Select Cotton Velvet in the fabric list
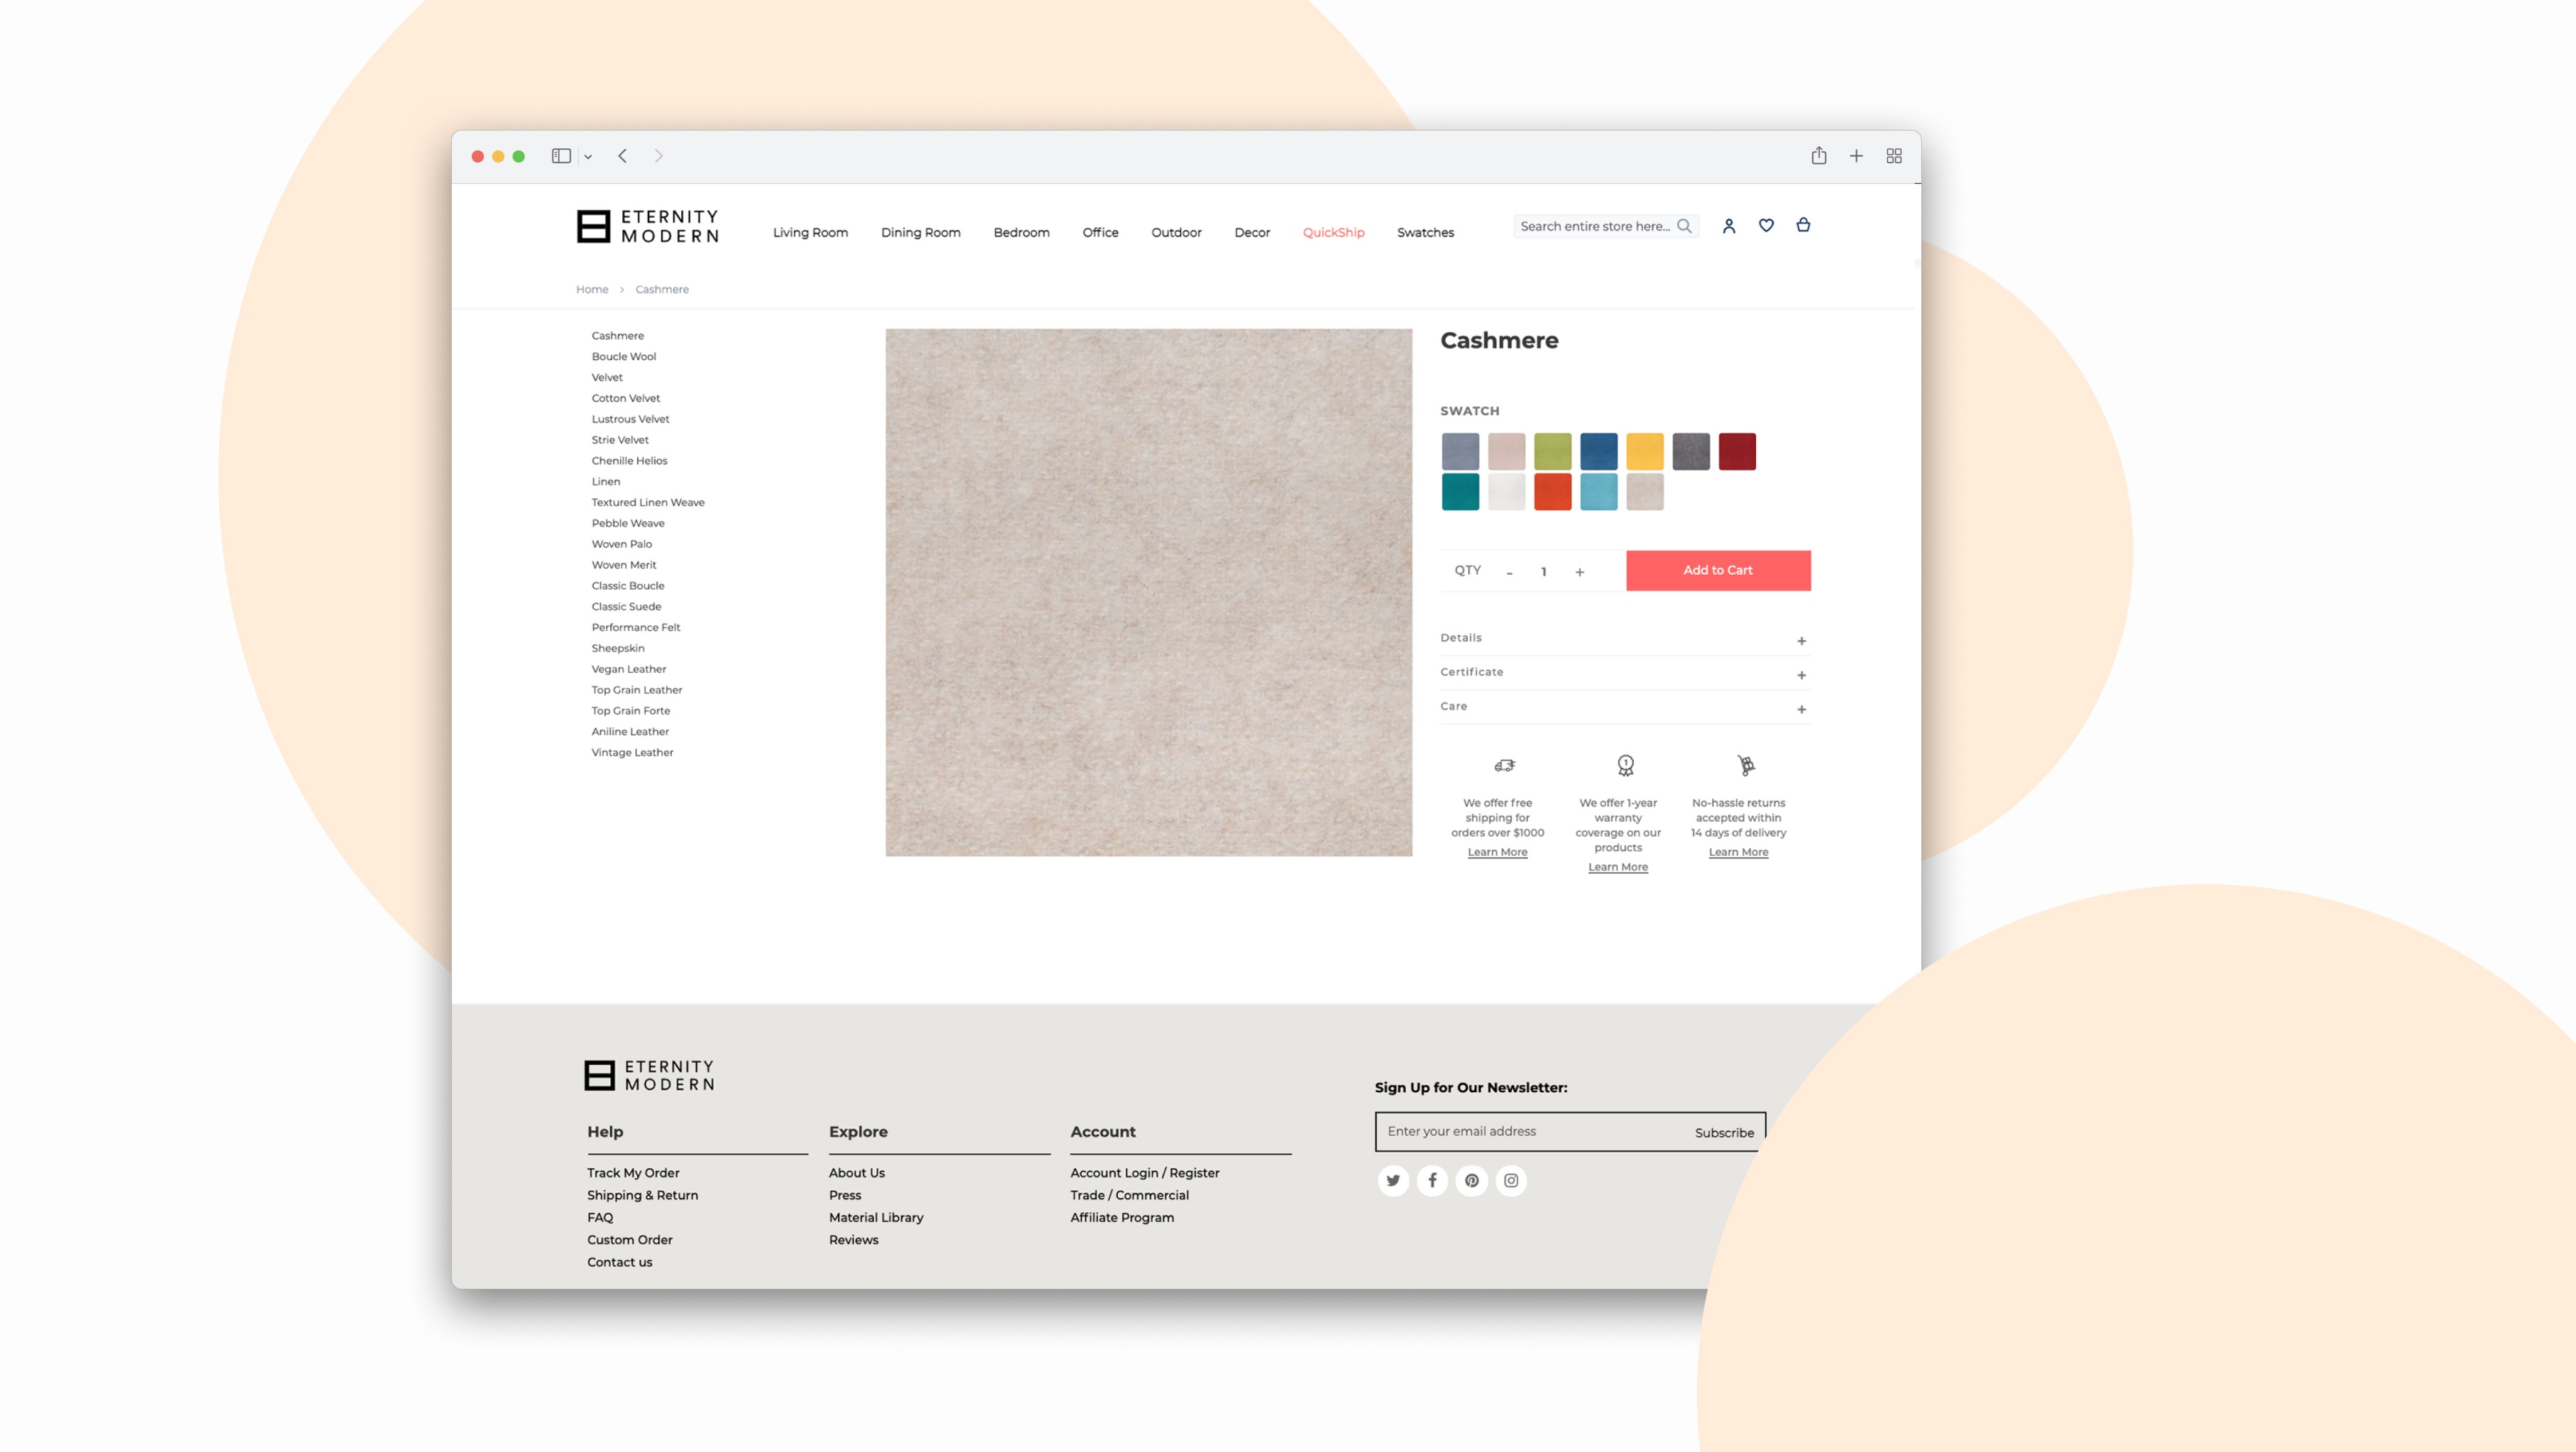This screenshot has height=1452, width=2576. point(626,399)
